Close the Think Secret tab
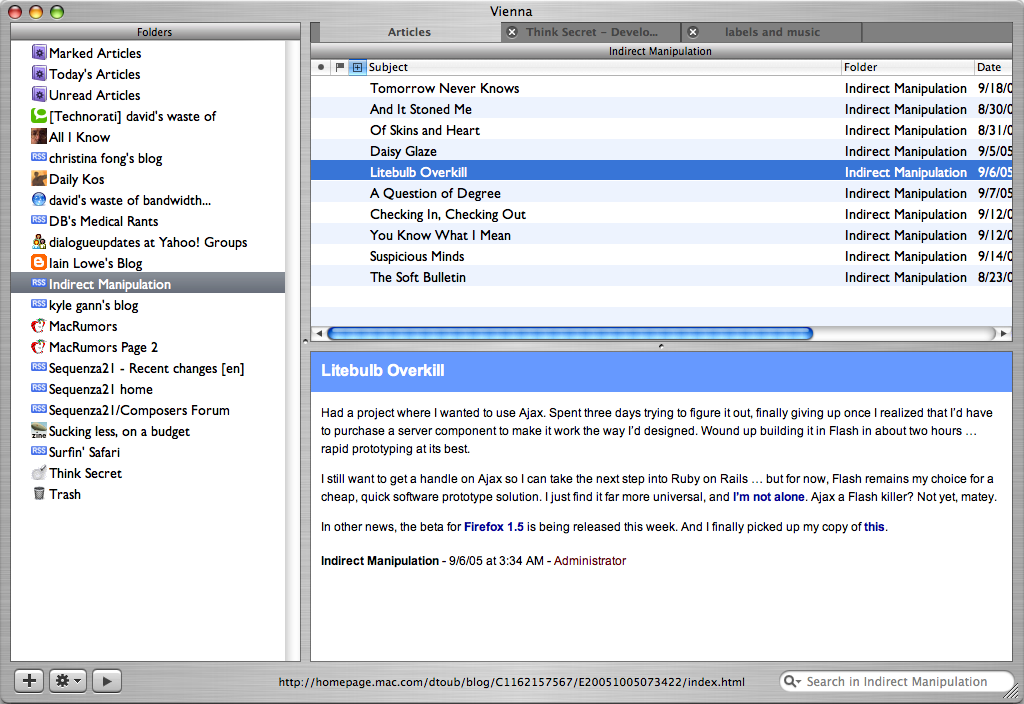Viewport: 1024px width, 704px height. [x=512, y=32]
